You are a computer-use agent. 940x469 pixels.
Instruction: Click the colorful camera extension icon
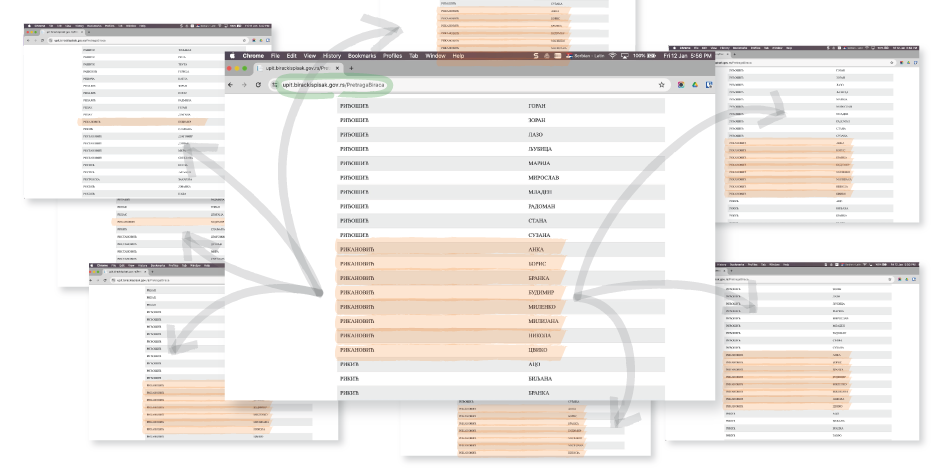681,85
